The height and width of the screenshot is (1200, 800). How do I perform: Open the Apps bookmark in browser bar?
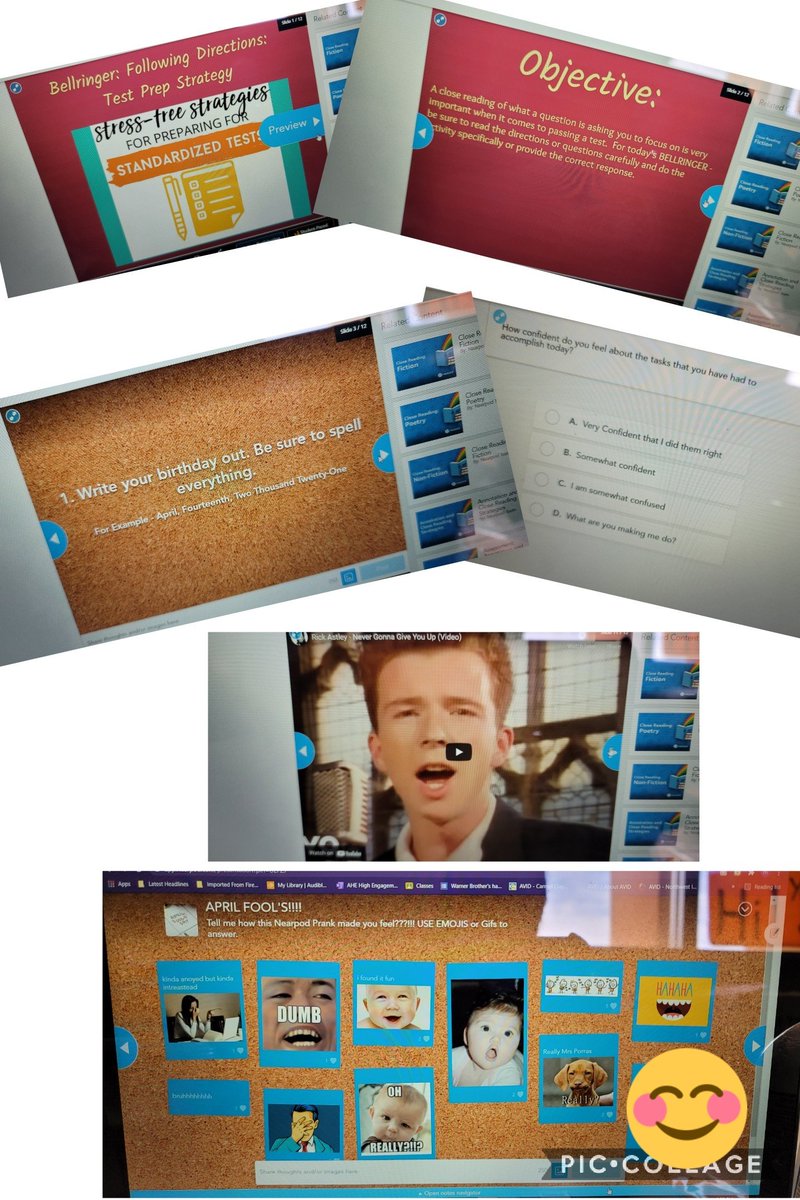point(118,884)
